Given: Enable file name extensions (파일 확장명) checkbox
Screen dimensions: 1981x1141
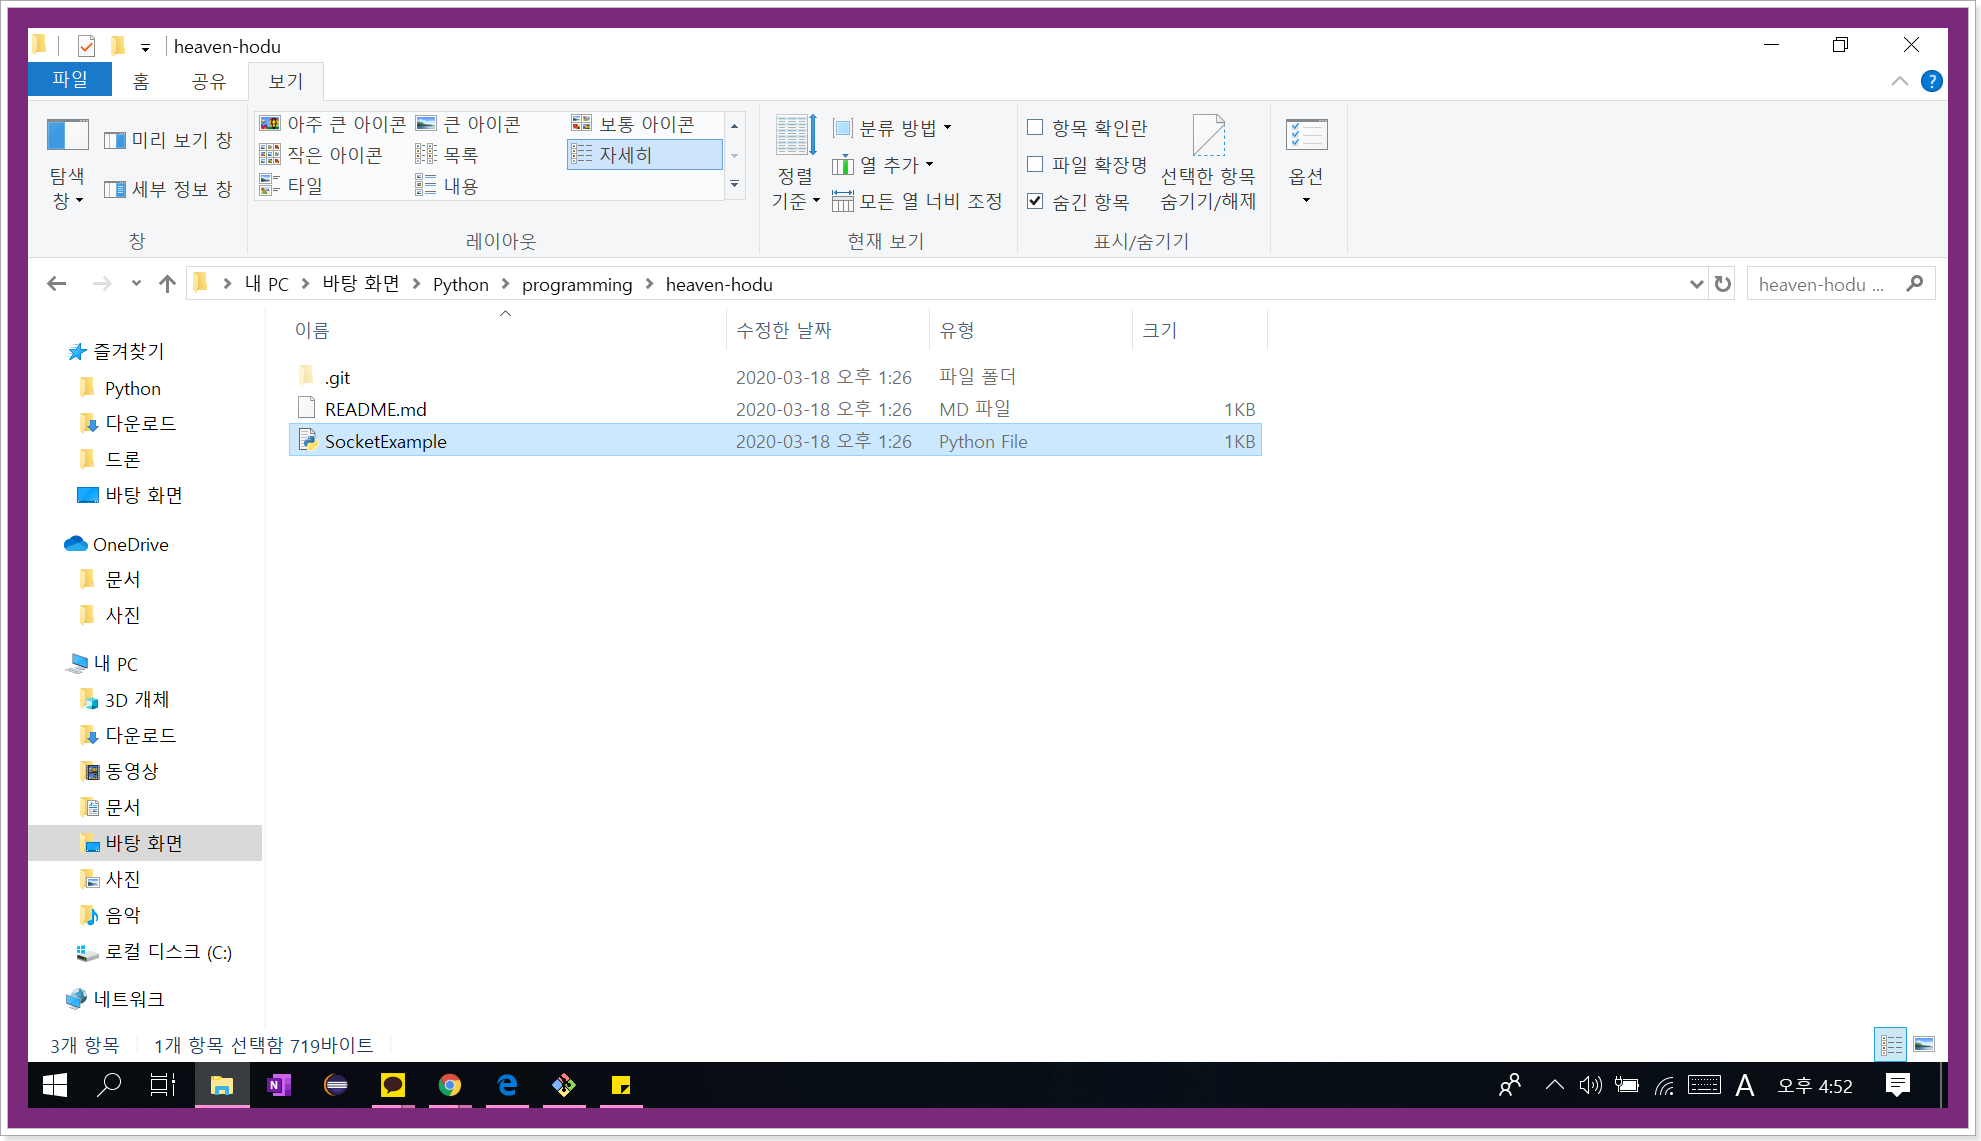Looking at the screenshot, I should coord(1036,164).
